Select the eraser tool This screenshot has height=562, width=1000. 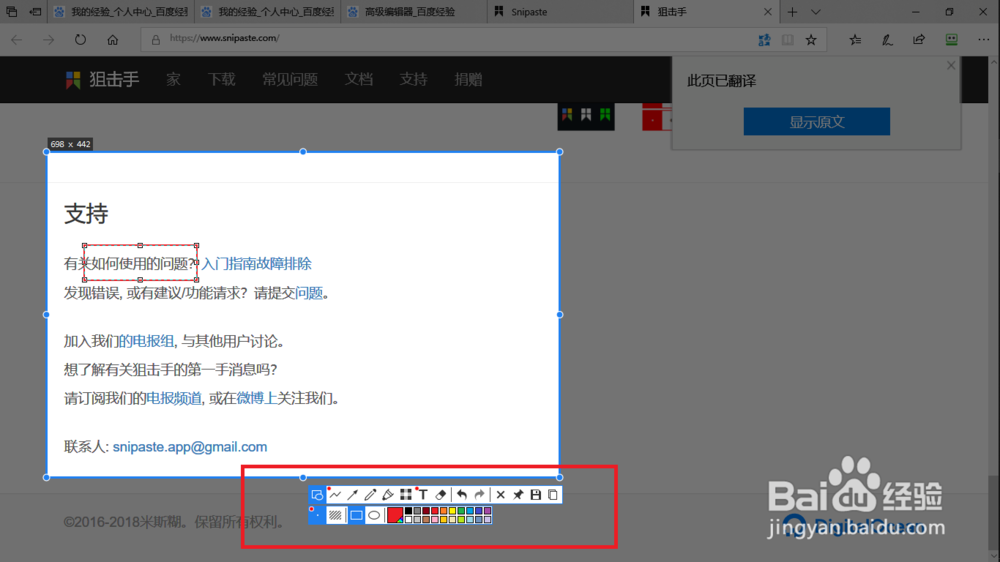(441, 495)
